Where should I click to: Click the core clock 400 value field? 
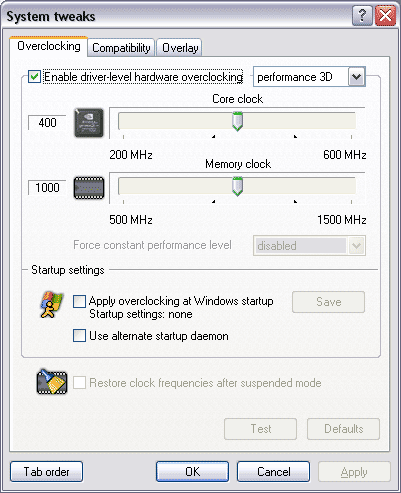pyautogui.click(x=47, y=123)
